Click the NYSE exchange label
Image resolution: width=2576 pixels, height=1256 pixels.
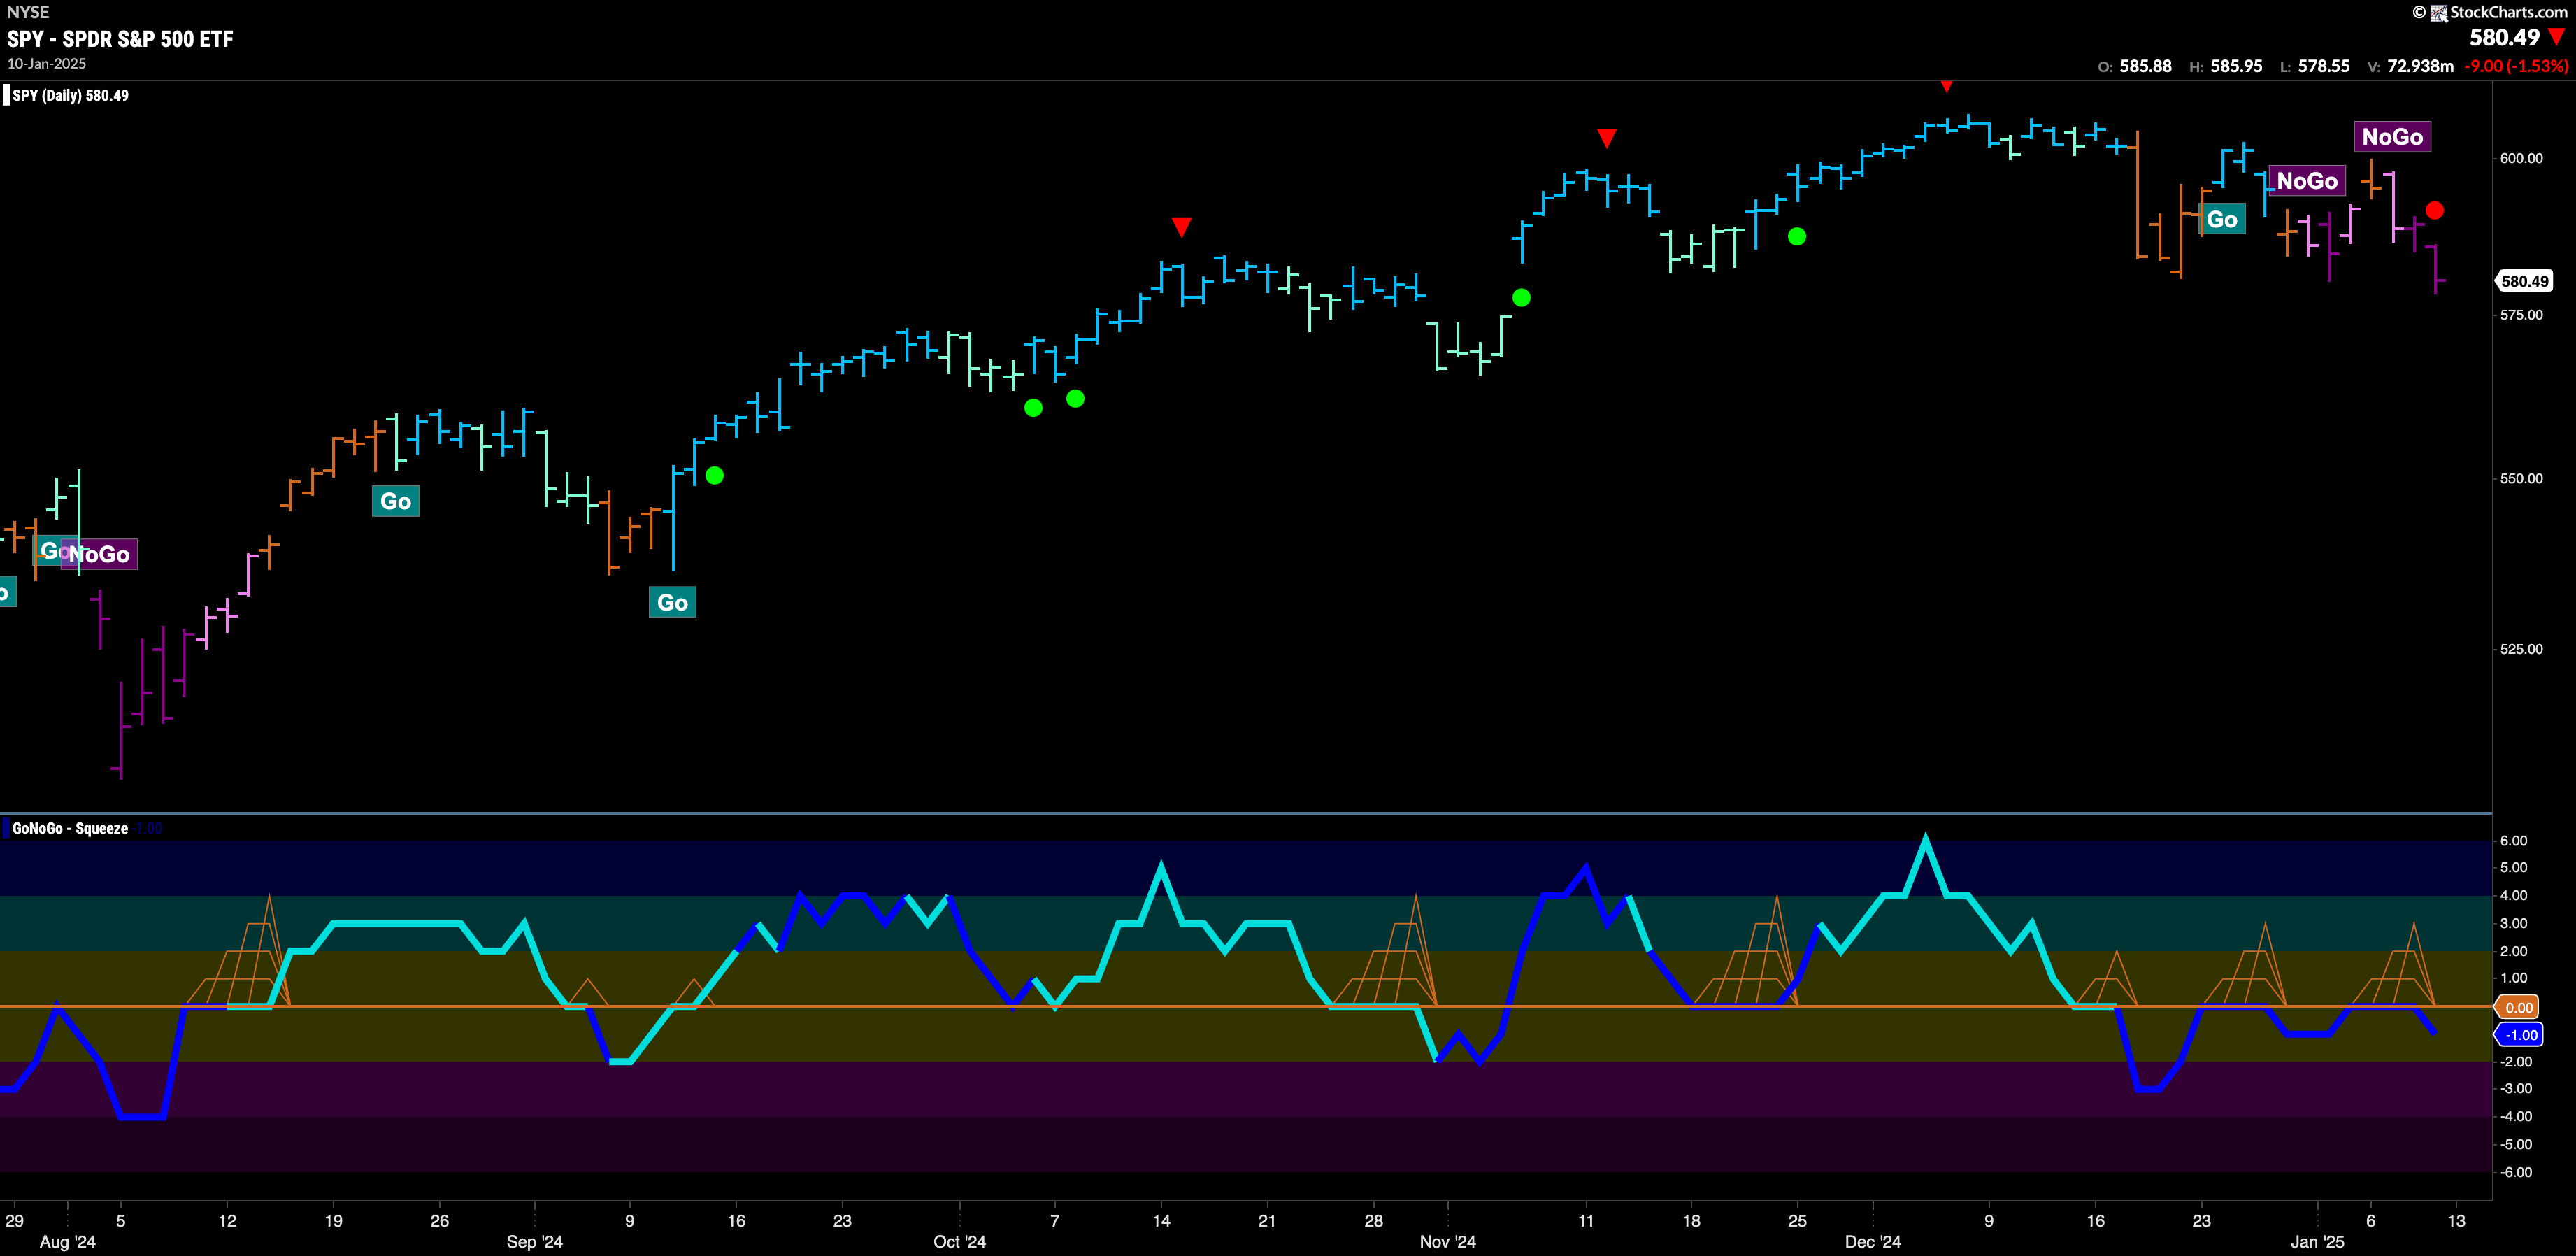click(x=28, y=12)
